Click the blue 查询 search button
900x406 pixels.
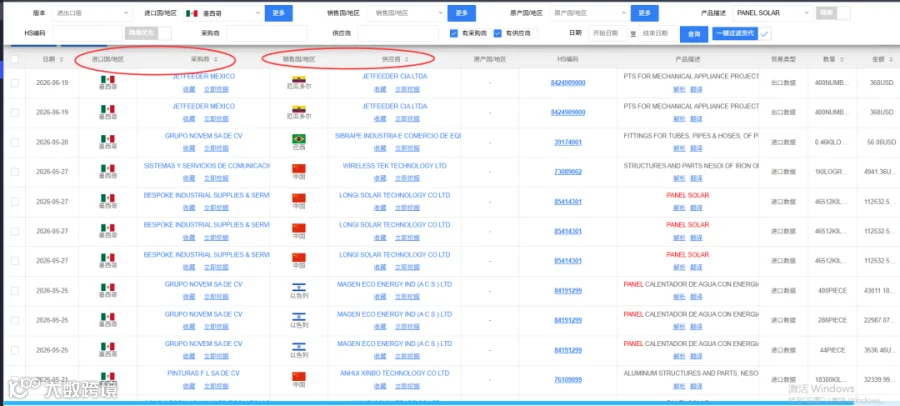point(694,34)
